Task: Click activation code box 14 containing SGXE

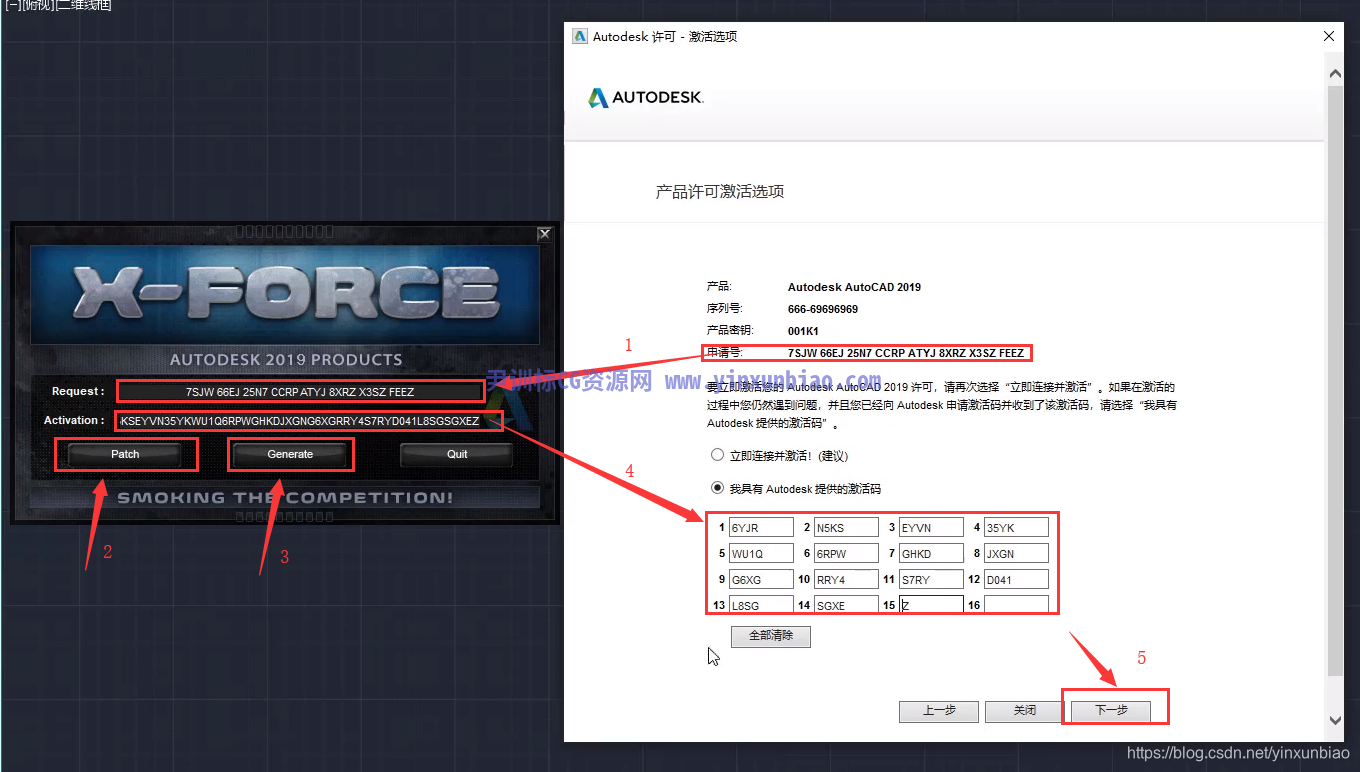Action: pyautogui.click(x=846, y=605)
